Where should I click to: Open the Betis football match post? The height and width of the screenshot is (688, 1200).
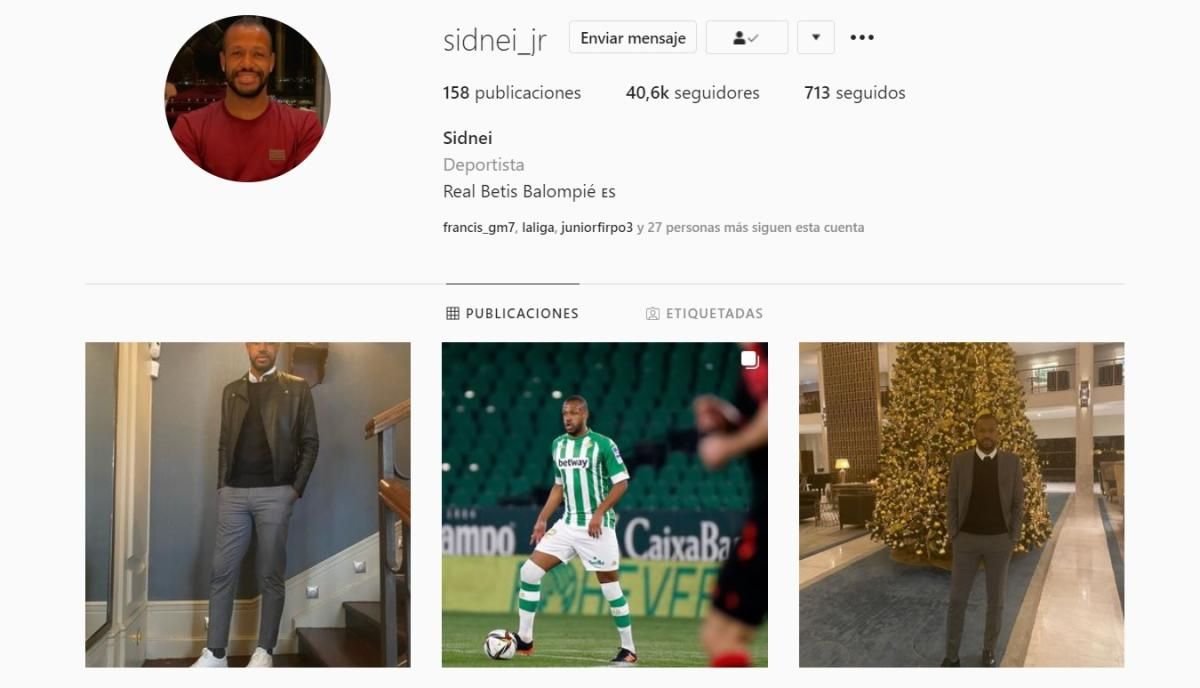(x=605, y=505)
